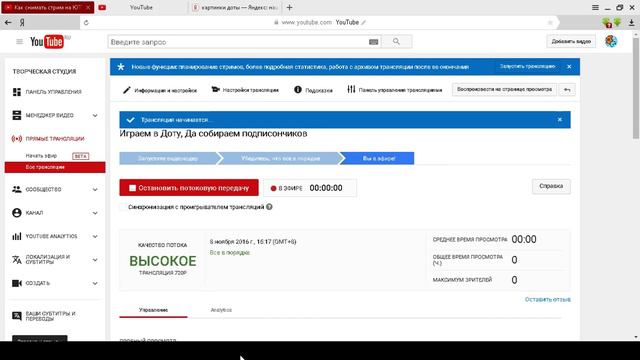Select Начать эфир in sidebar
Image resolution: width=640 pixels, height=360 pixels.
point(41,156)
